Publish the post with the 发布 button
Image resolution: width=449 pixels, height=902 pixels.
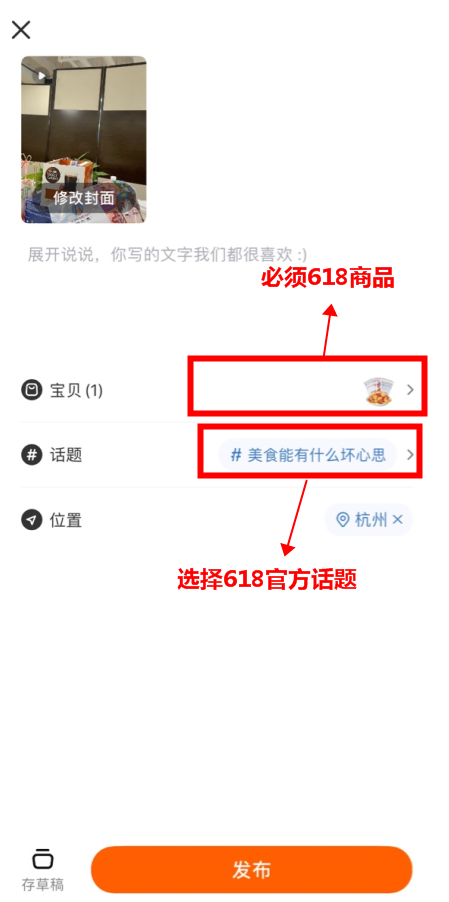pos(252,869)
